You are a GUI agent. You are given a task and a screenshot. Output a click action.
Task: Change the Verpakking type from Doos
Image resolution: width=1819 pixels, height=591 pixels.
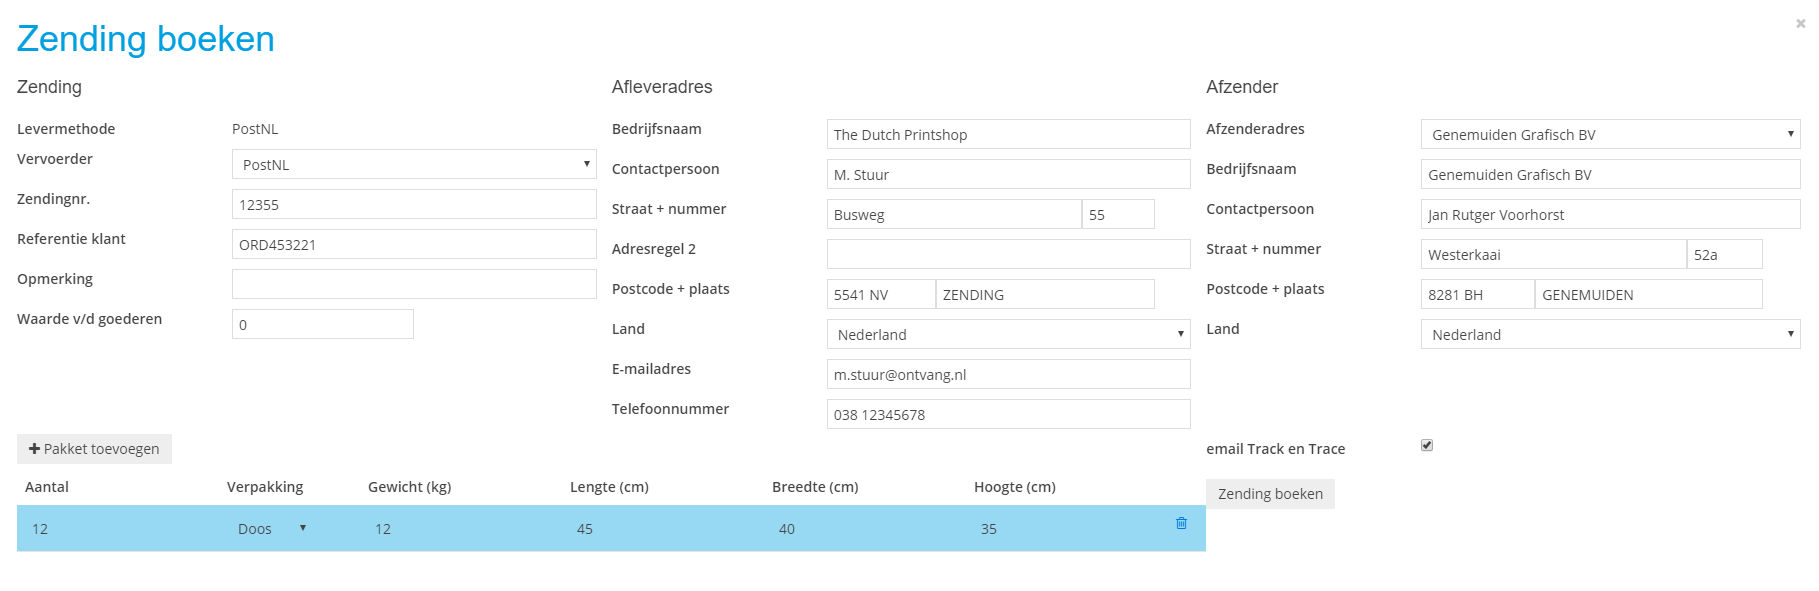point(272,529)
